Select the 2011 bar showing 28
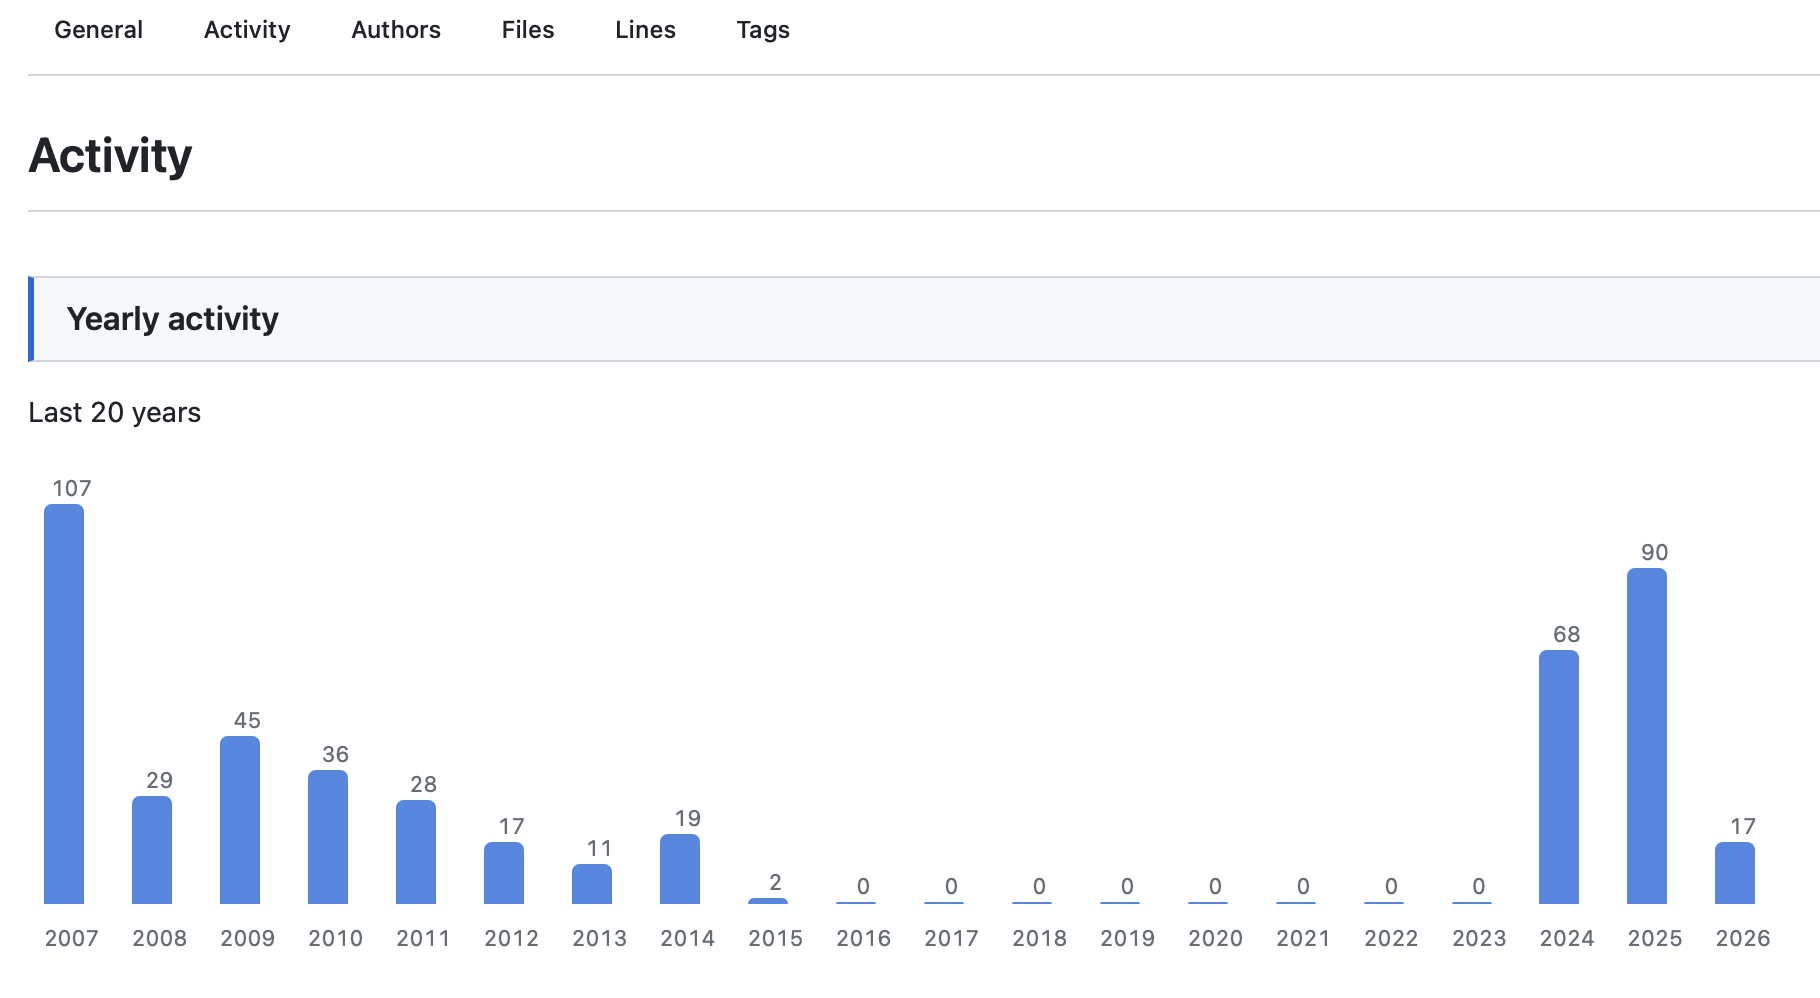Screen dimensions: 1820x998 click(x=416, y=852)
